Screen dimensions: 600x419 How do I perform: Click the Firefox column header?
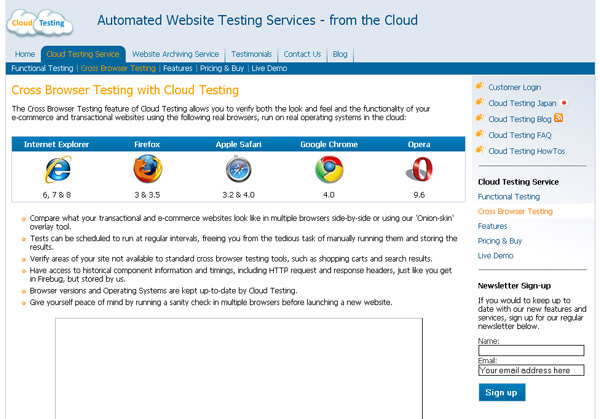[147, 144]
